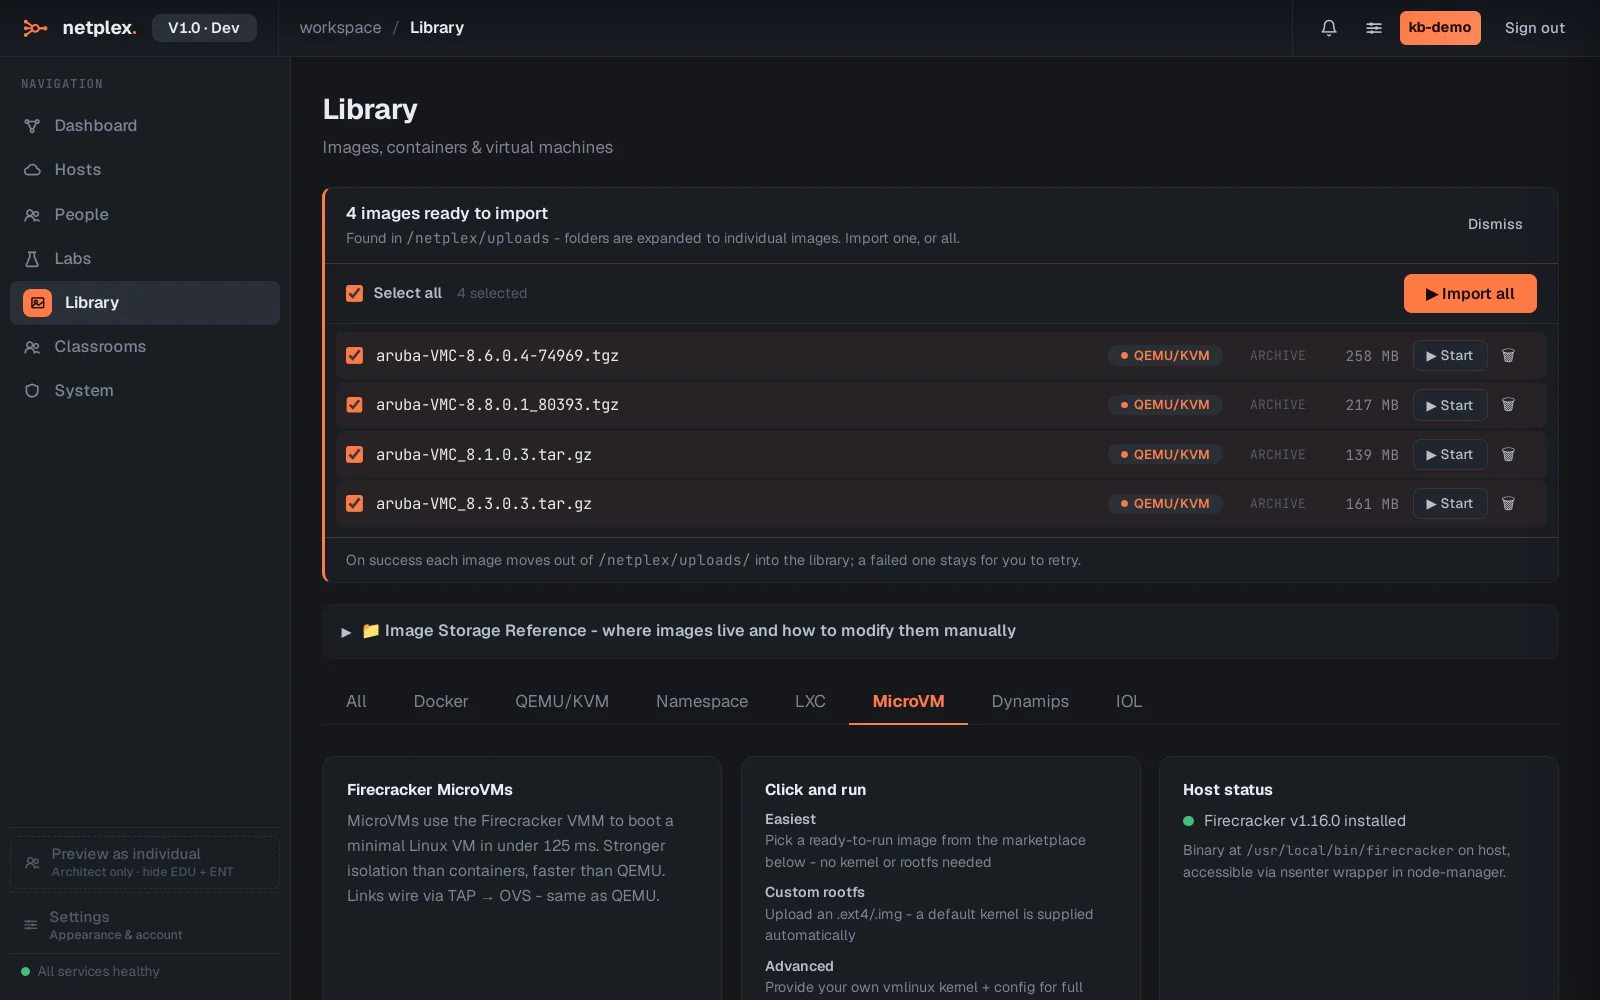Switch to the Docker tab
Screen dimensions: 1600x1000
click(x=441, y=702)
